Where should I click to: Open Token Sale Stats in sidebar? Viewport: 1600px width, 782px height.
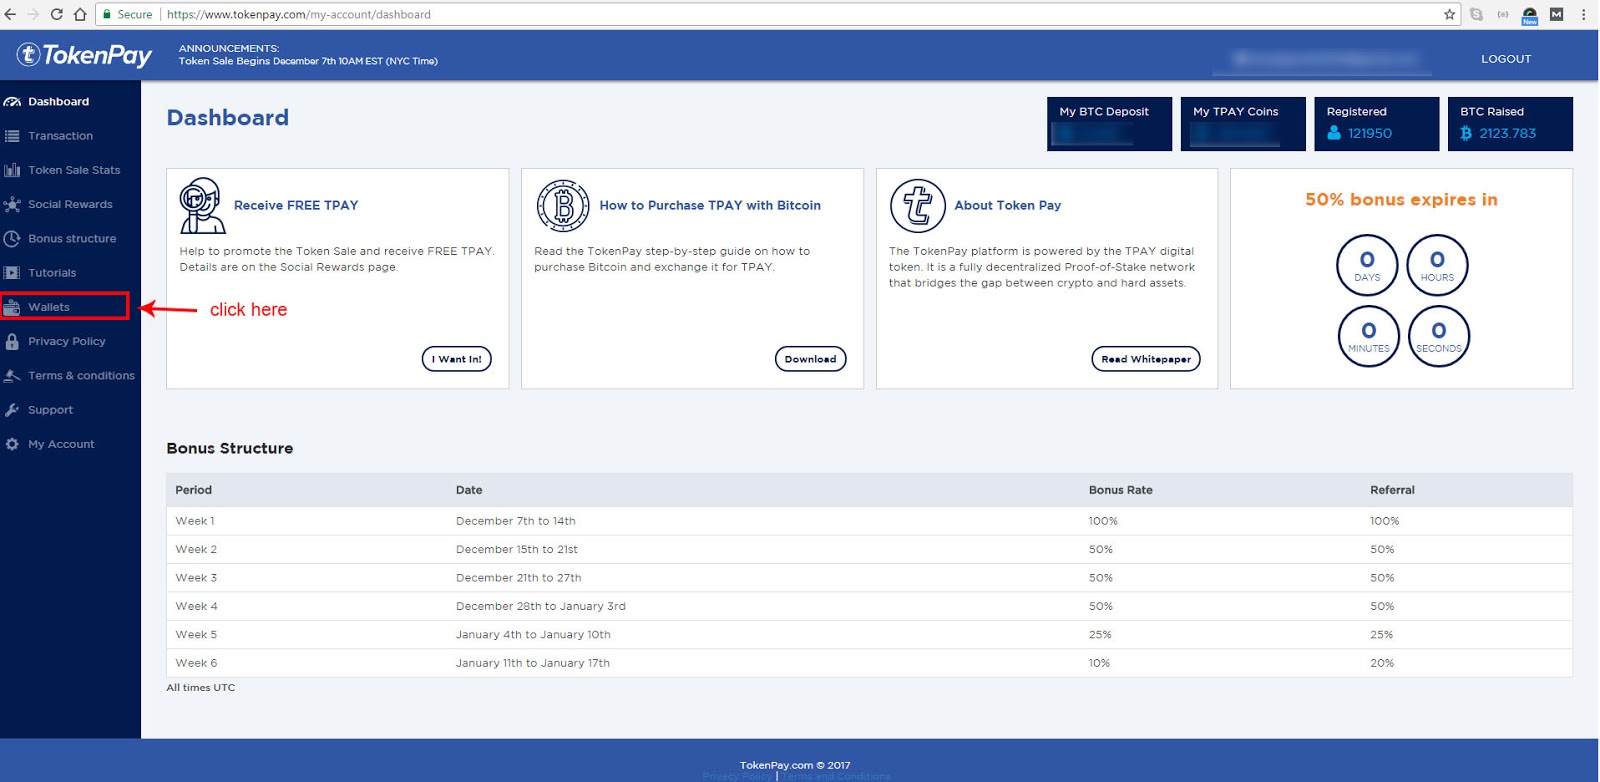74,170
